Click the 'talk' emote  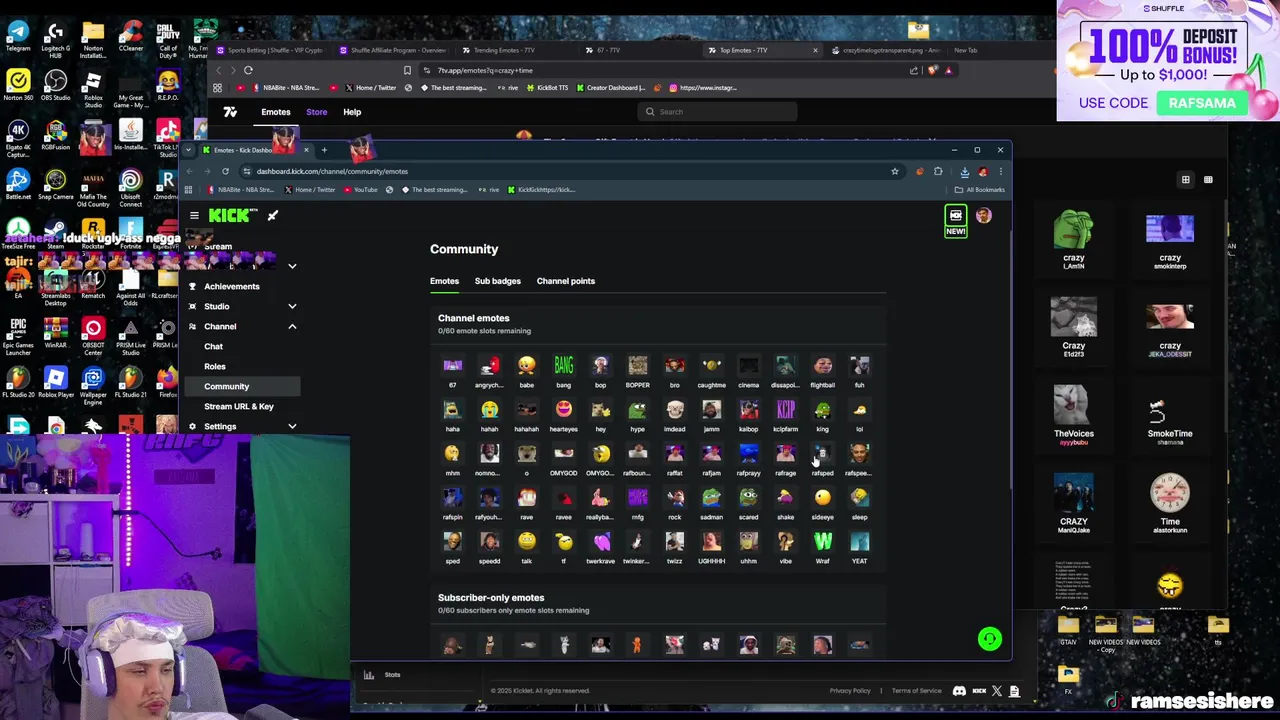[x=527, y=542]
